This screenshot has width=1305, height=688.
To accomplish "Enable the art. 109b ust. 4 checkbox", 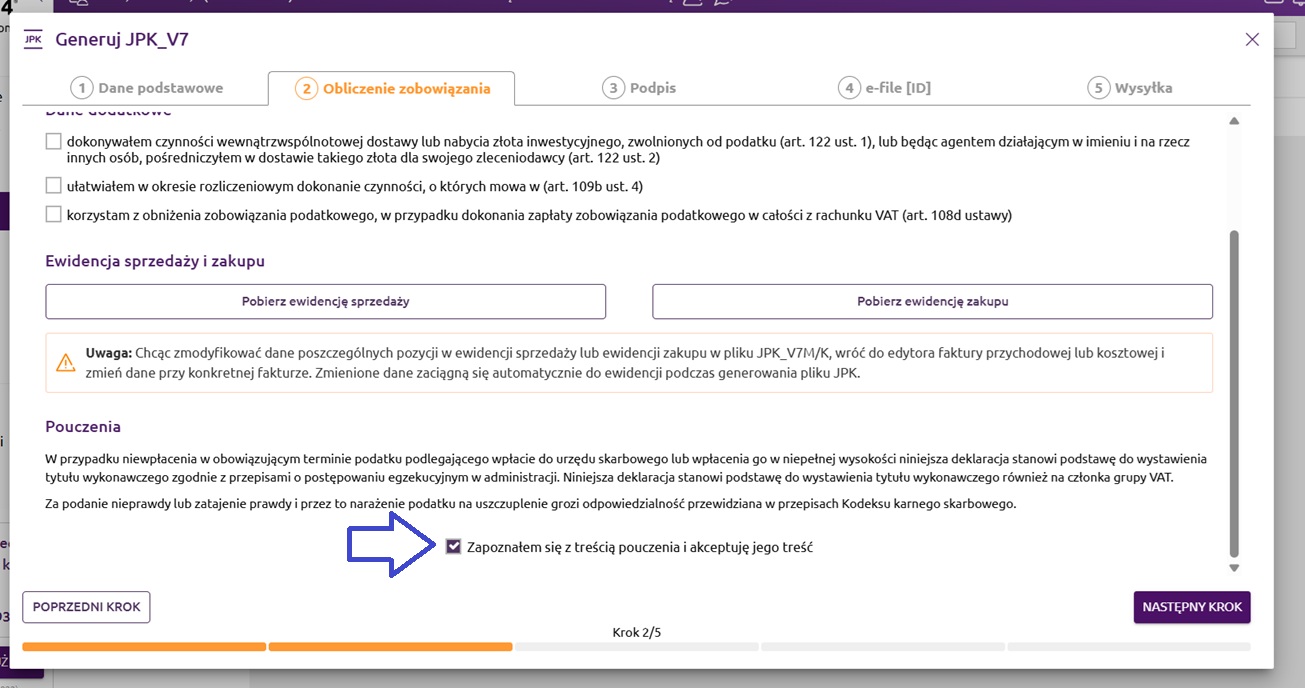I will 54,185.
